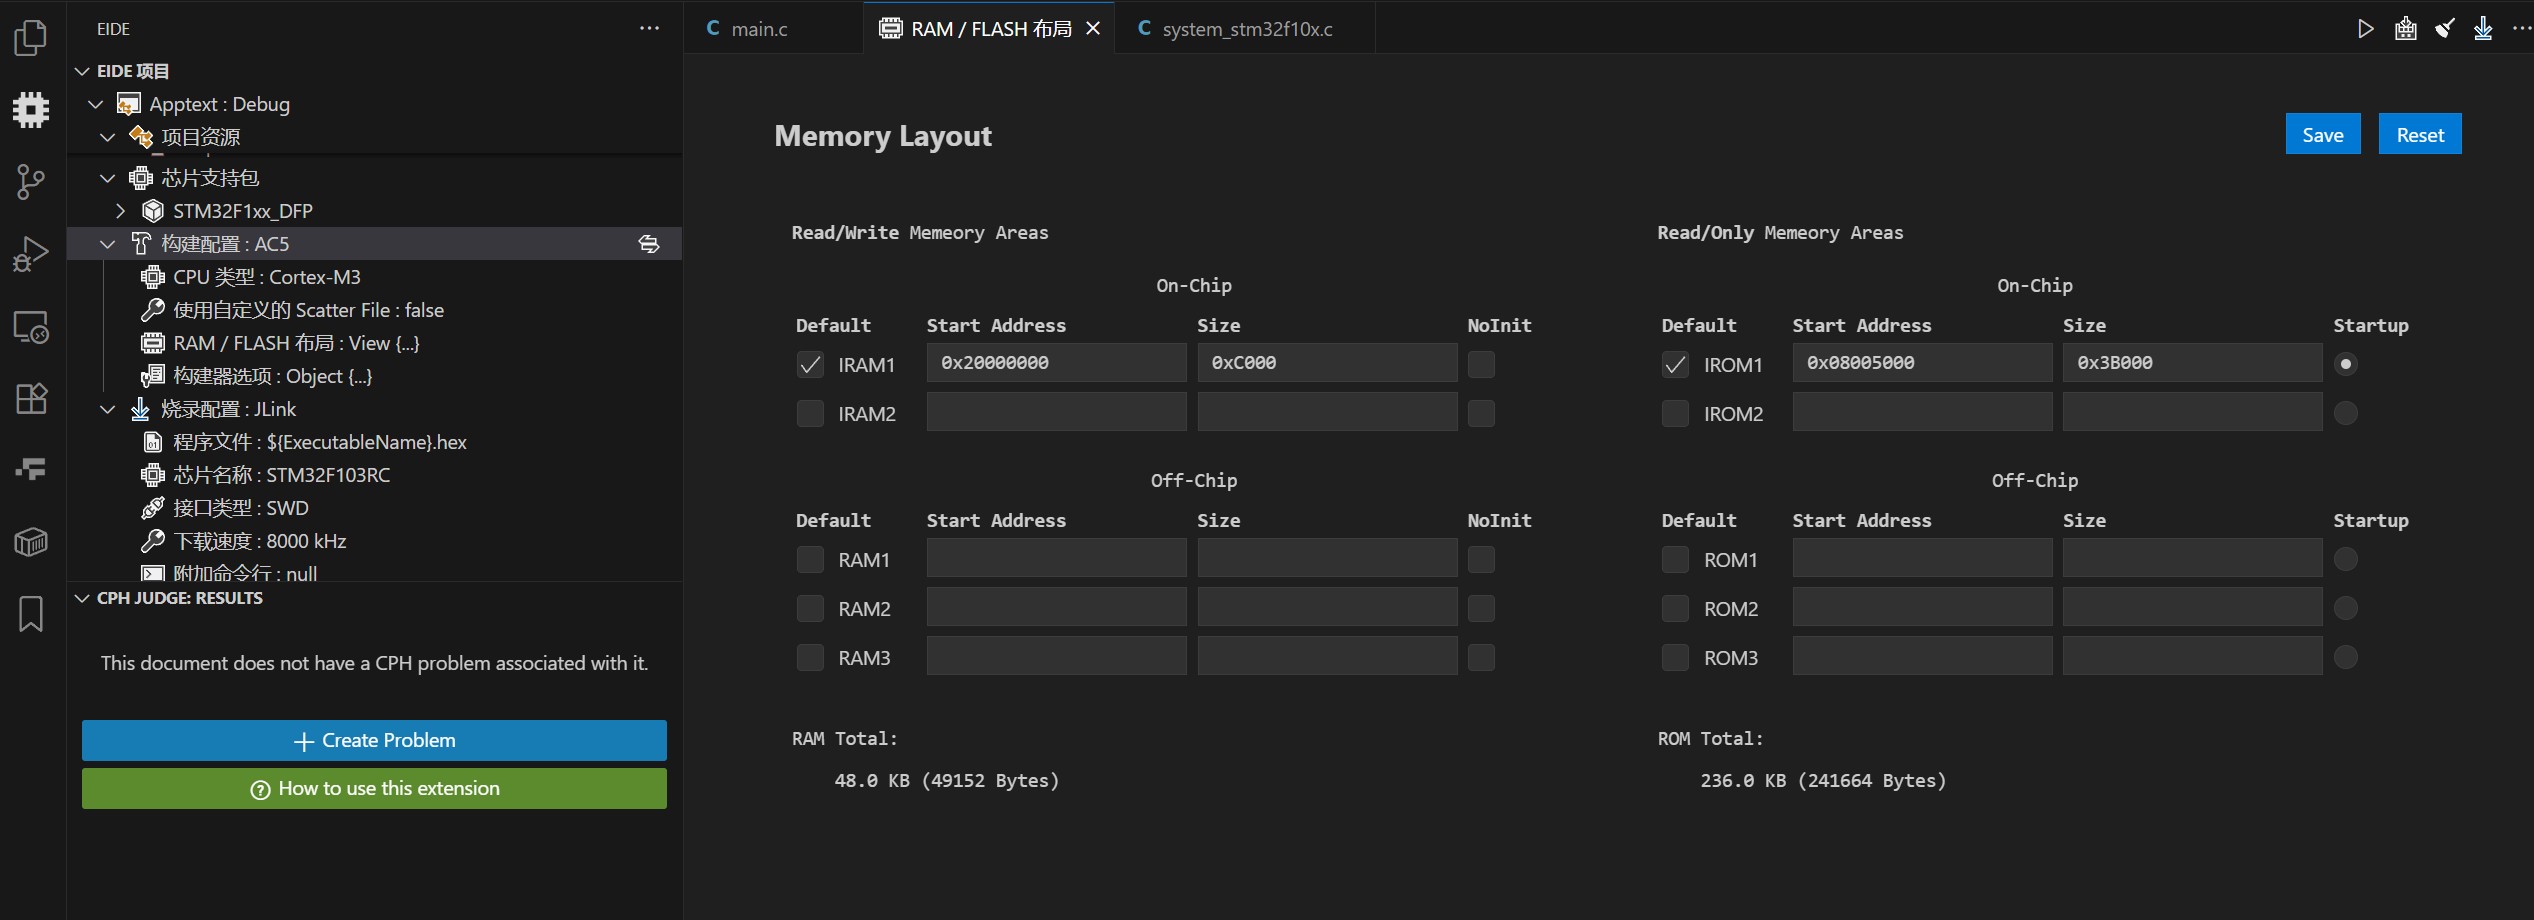Image resolution: width=2534 pixels, height=920 pixels.
Task: Click the Reset button
Action: pos(2420,135)
